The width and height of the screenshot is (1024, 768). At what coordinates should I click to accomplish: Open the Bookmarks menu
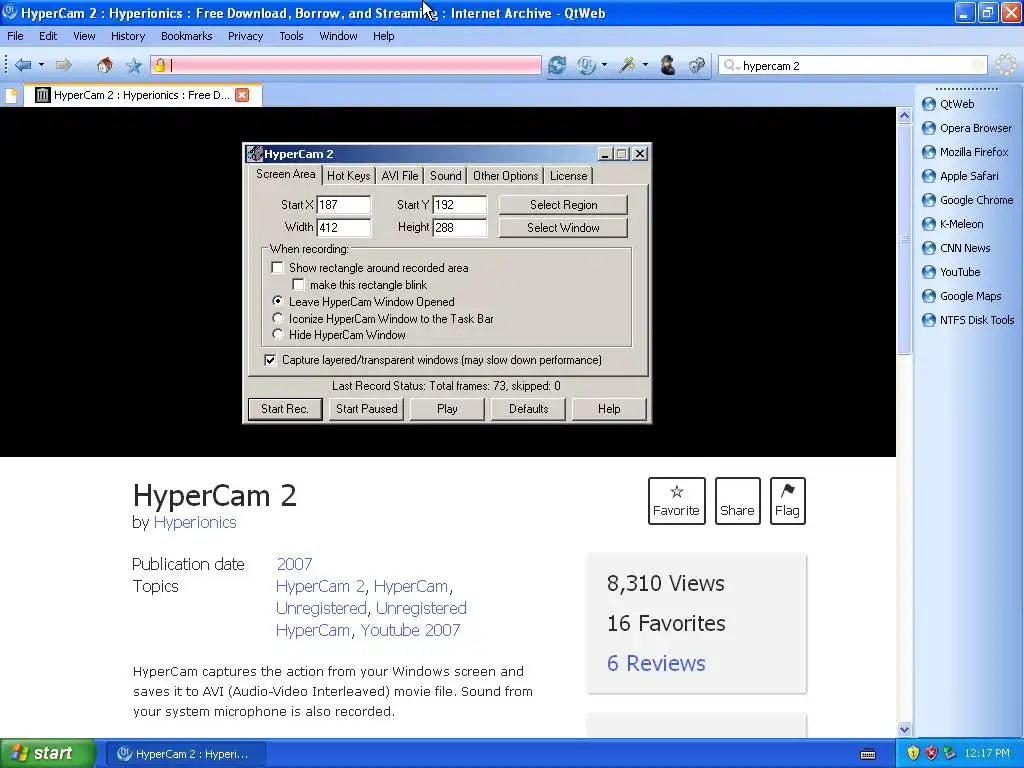pos(186,36)
